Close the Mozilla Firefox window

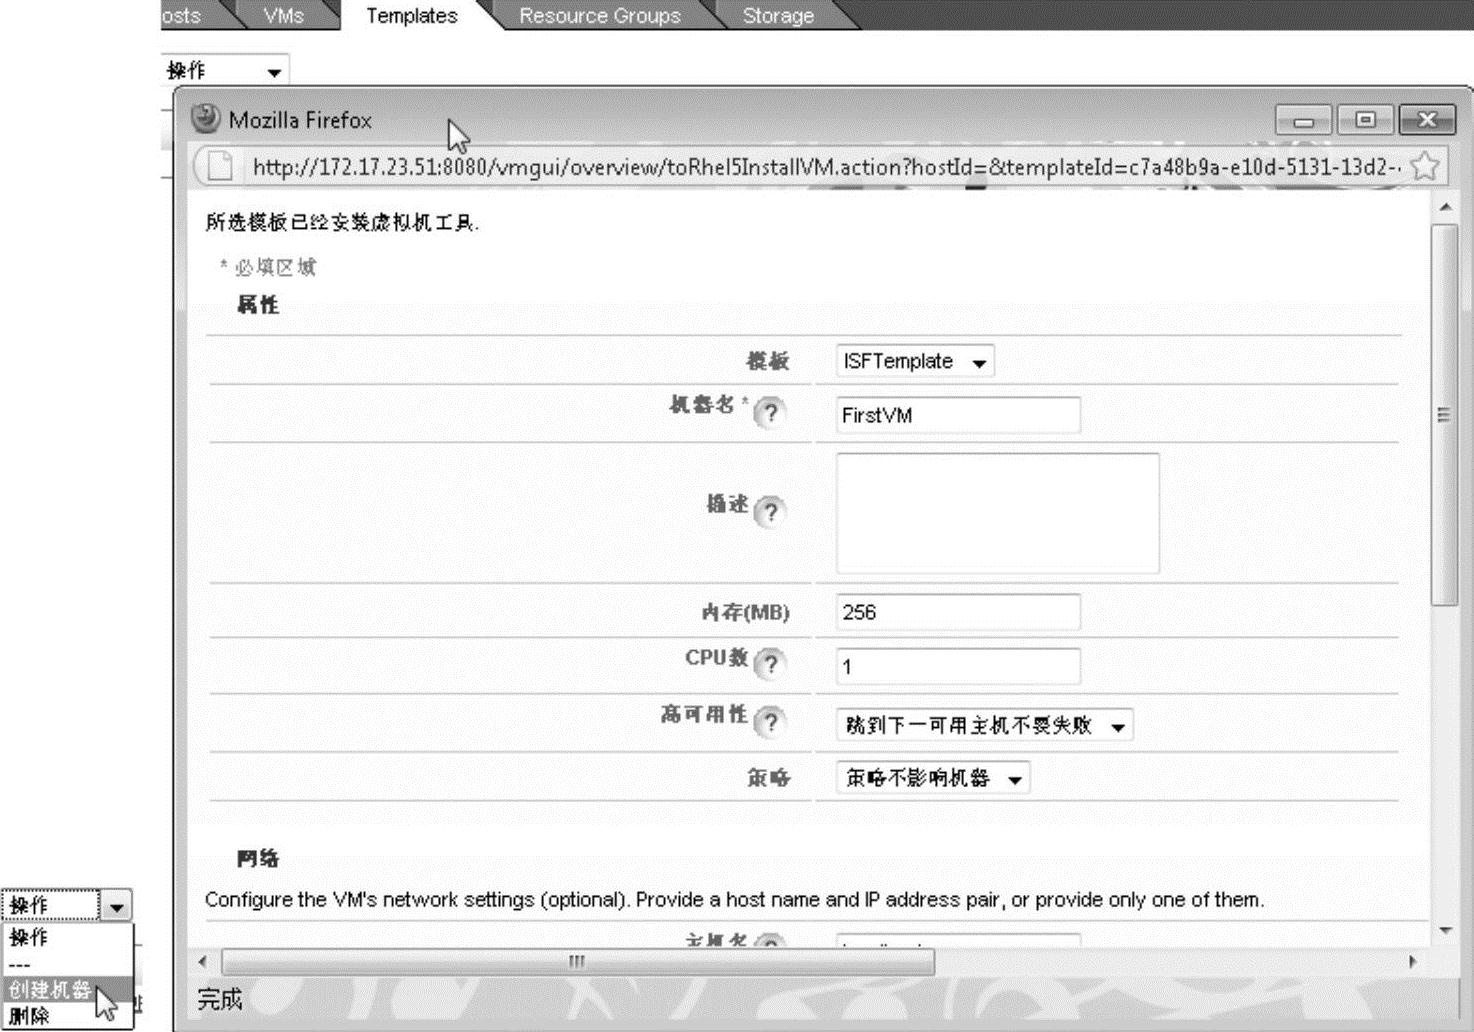pyautogui.click(x=1427, y=120)
